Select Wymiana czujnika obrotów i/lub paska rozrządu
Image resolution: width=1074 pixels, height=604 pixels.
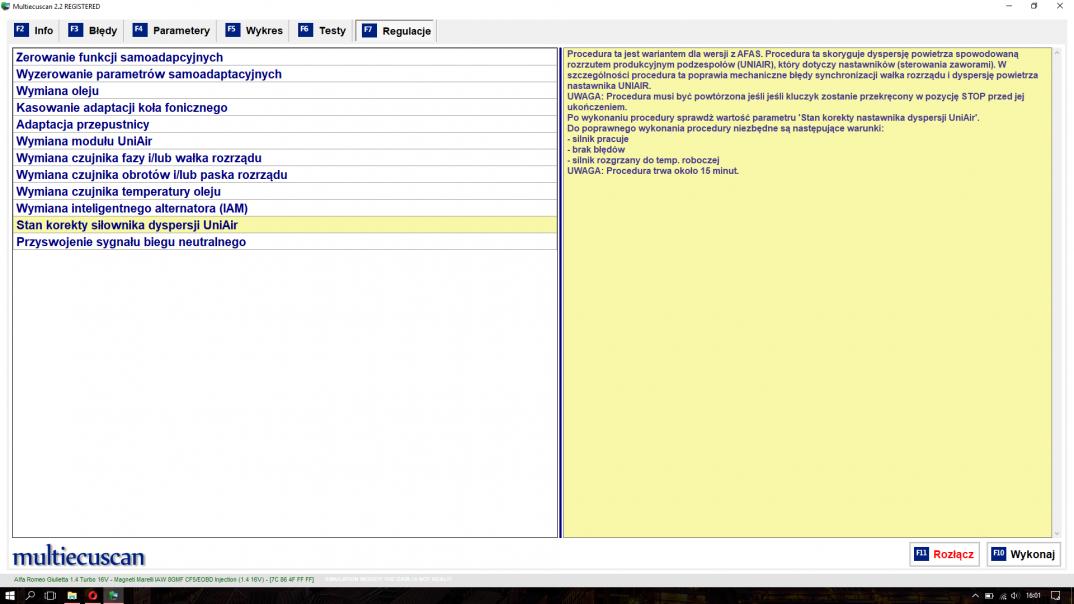tap(285, 175)
